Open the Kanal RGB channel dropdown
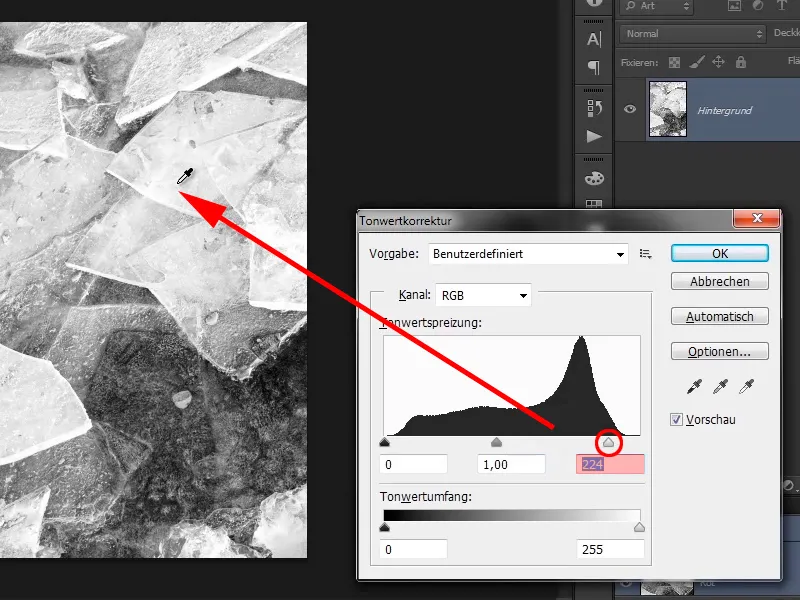This screenshot has width=800, height=600. [483, 295]
